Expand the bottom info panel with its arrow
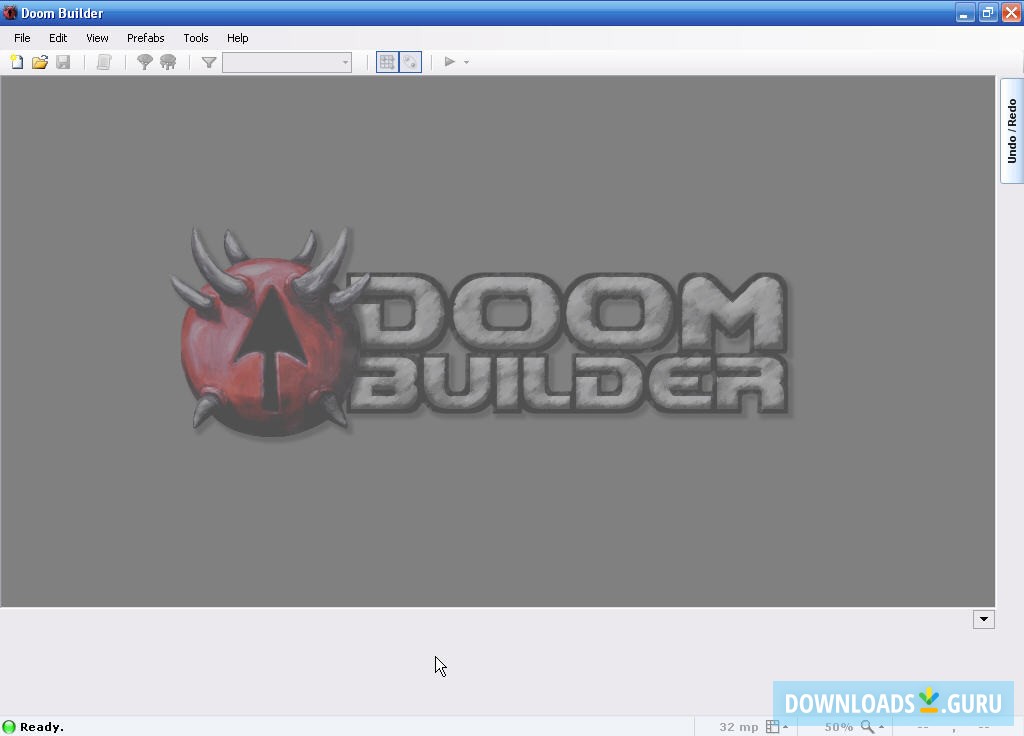The image size is (1024, 736). 983,619
